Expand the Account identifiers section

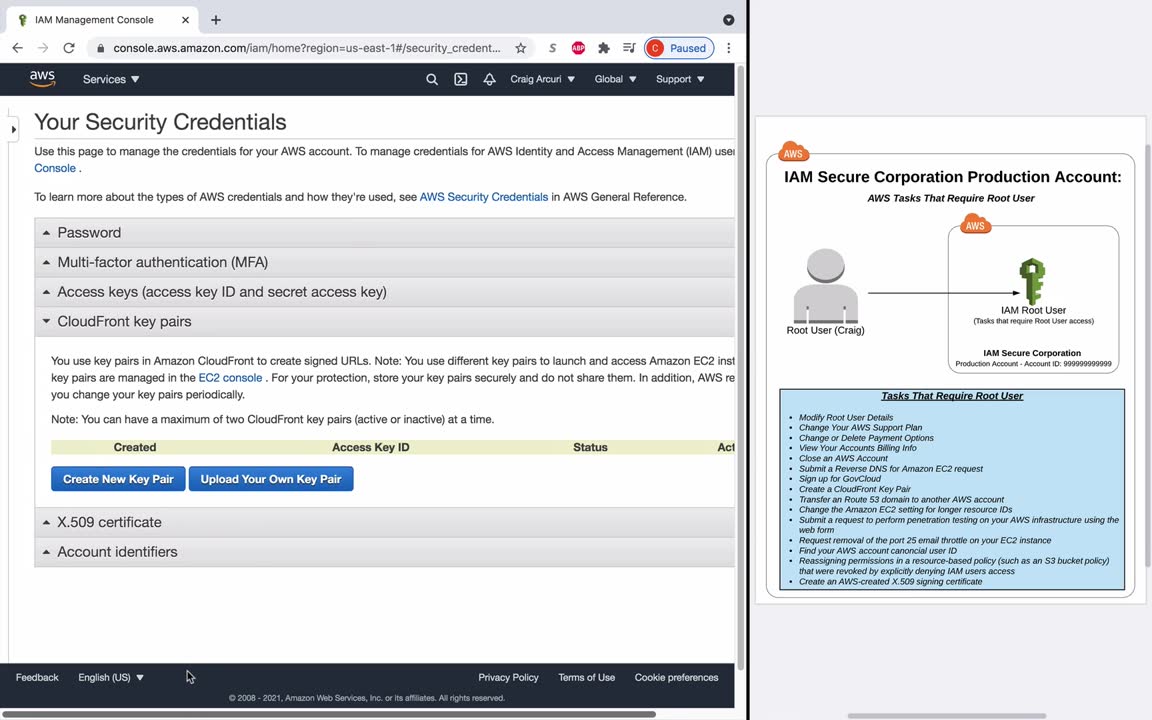click(384, 552)
